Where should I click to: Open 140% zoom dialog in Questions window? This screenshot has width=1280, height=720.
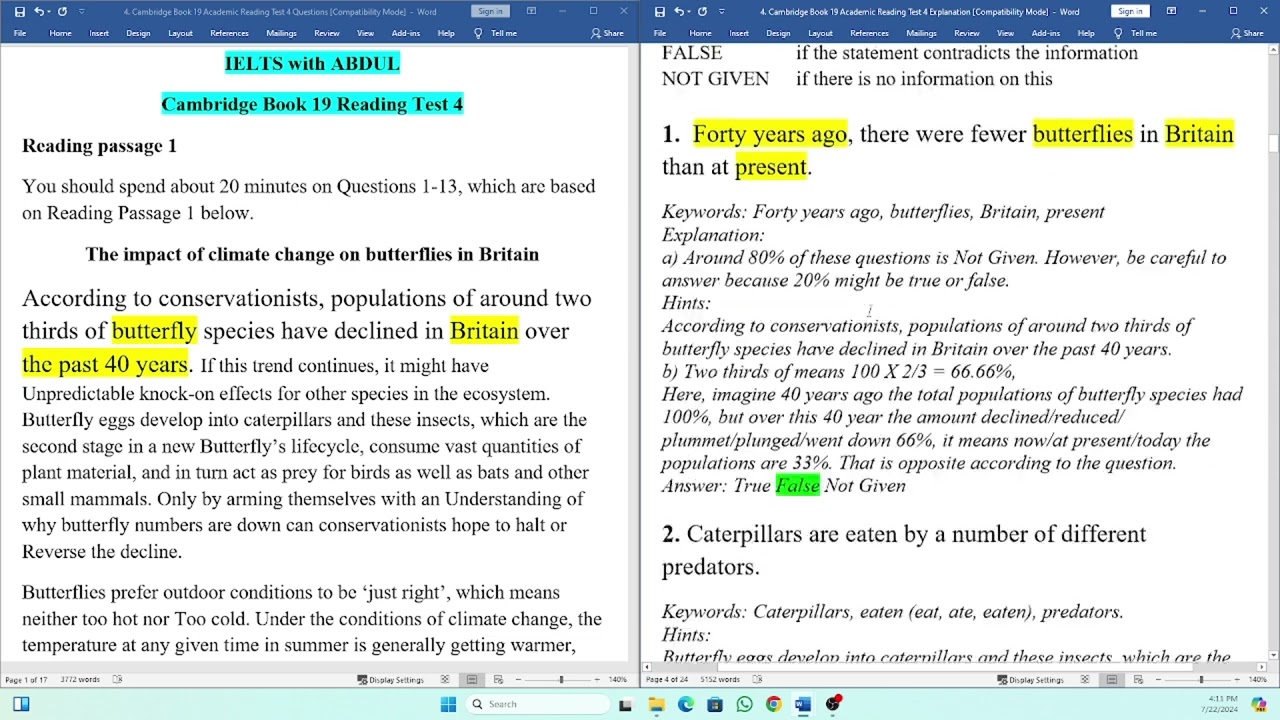coord(618,680)
